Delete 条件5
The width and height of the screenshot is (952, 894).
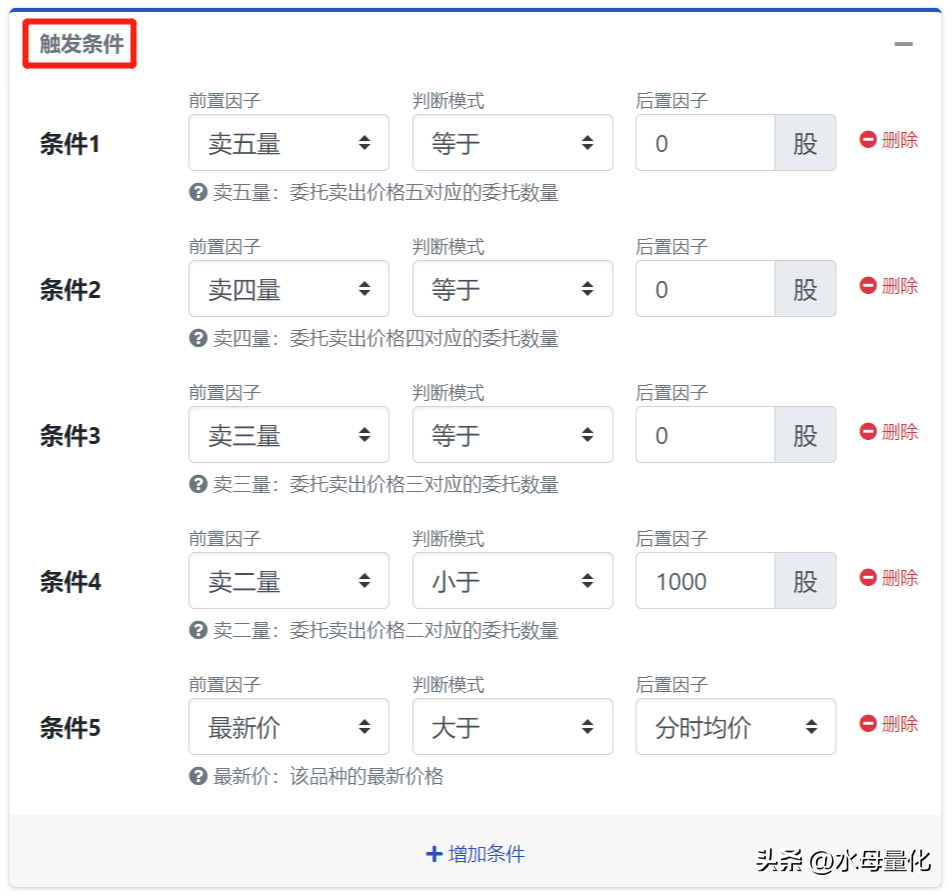pos(889,723)
